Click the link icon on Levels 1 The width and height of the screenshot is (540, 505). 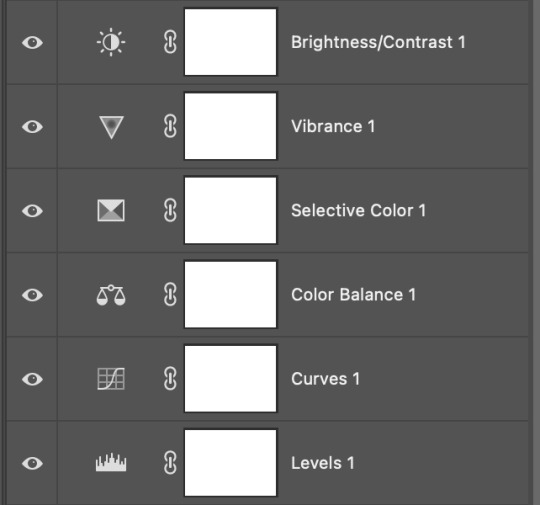[170, 463]
